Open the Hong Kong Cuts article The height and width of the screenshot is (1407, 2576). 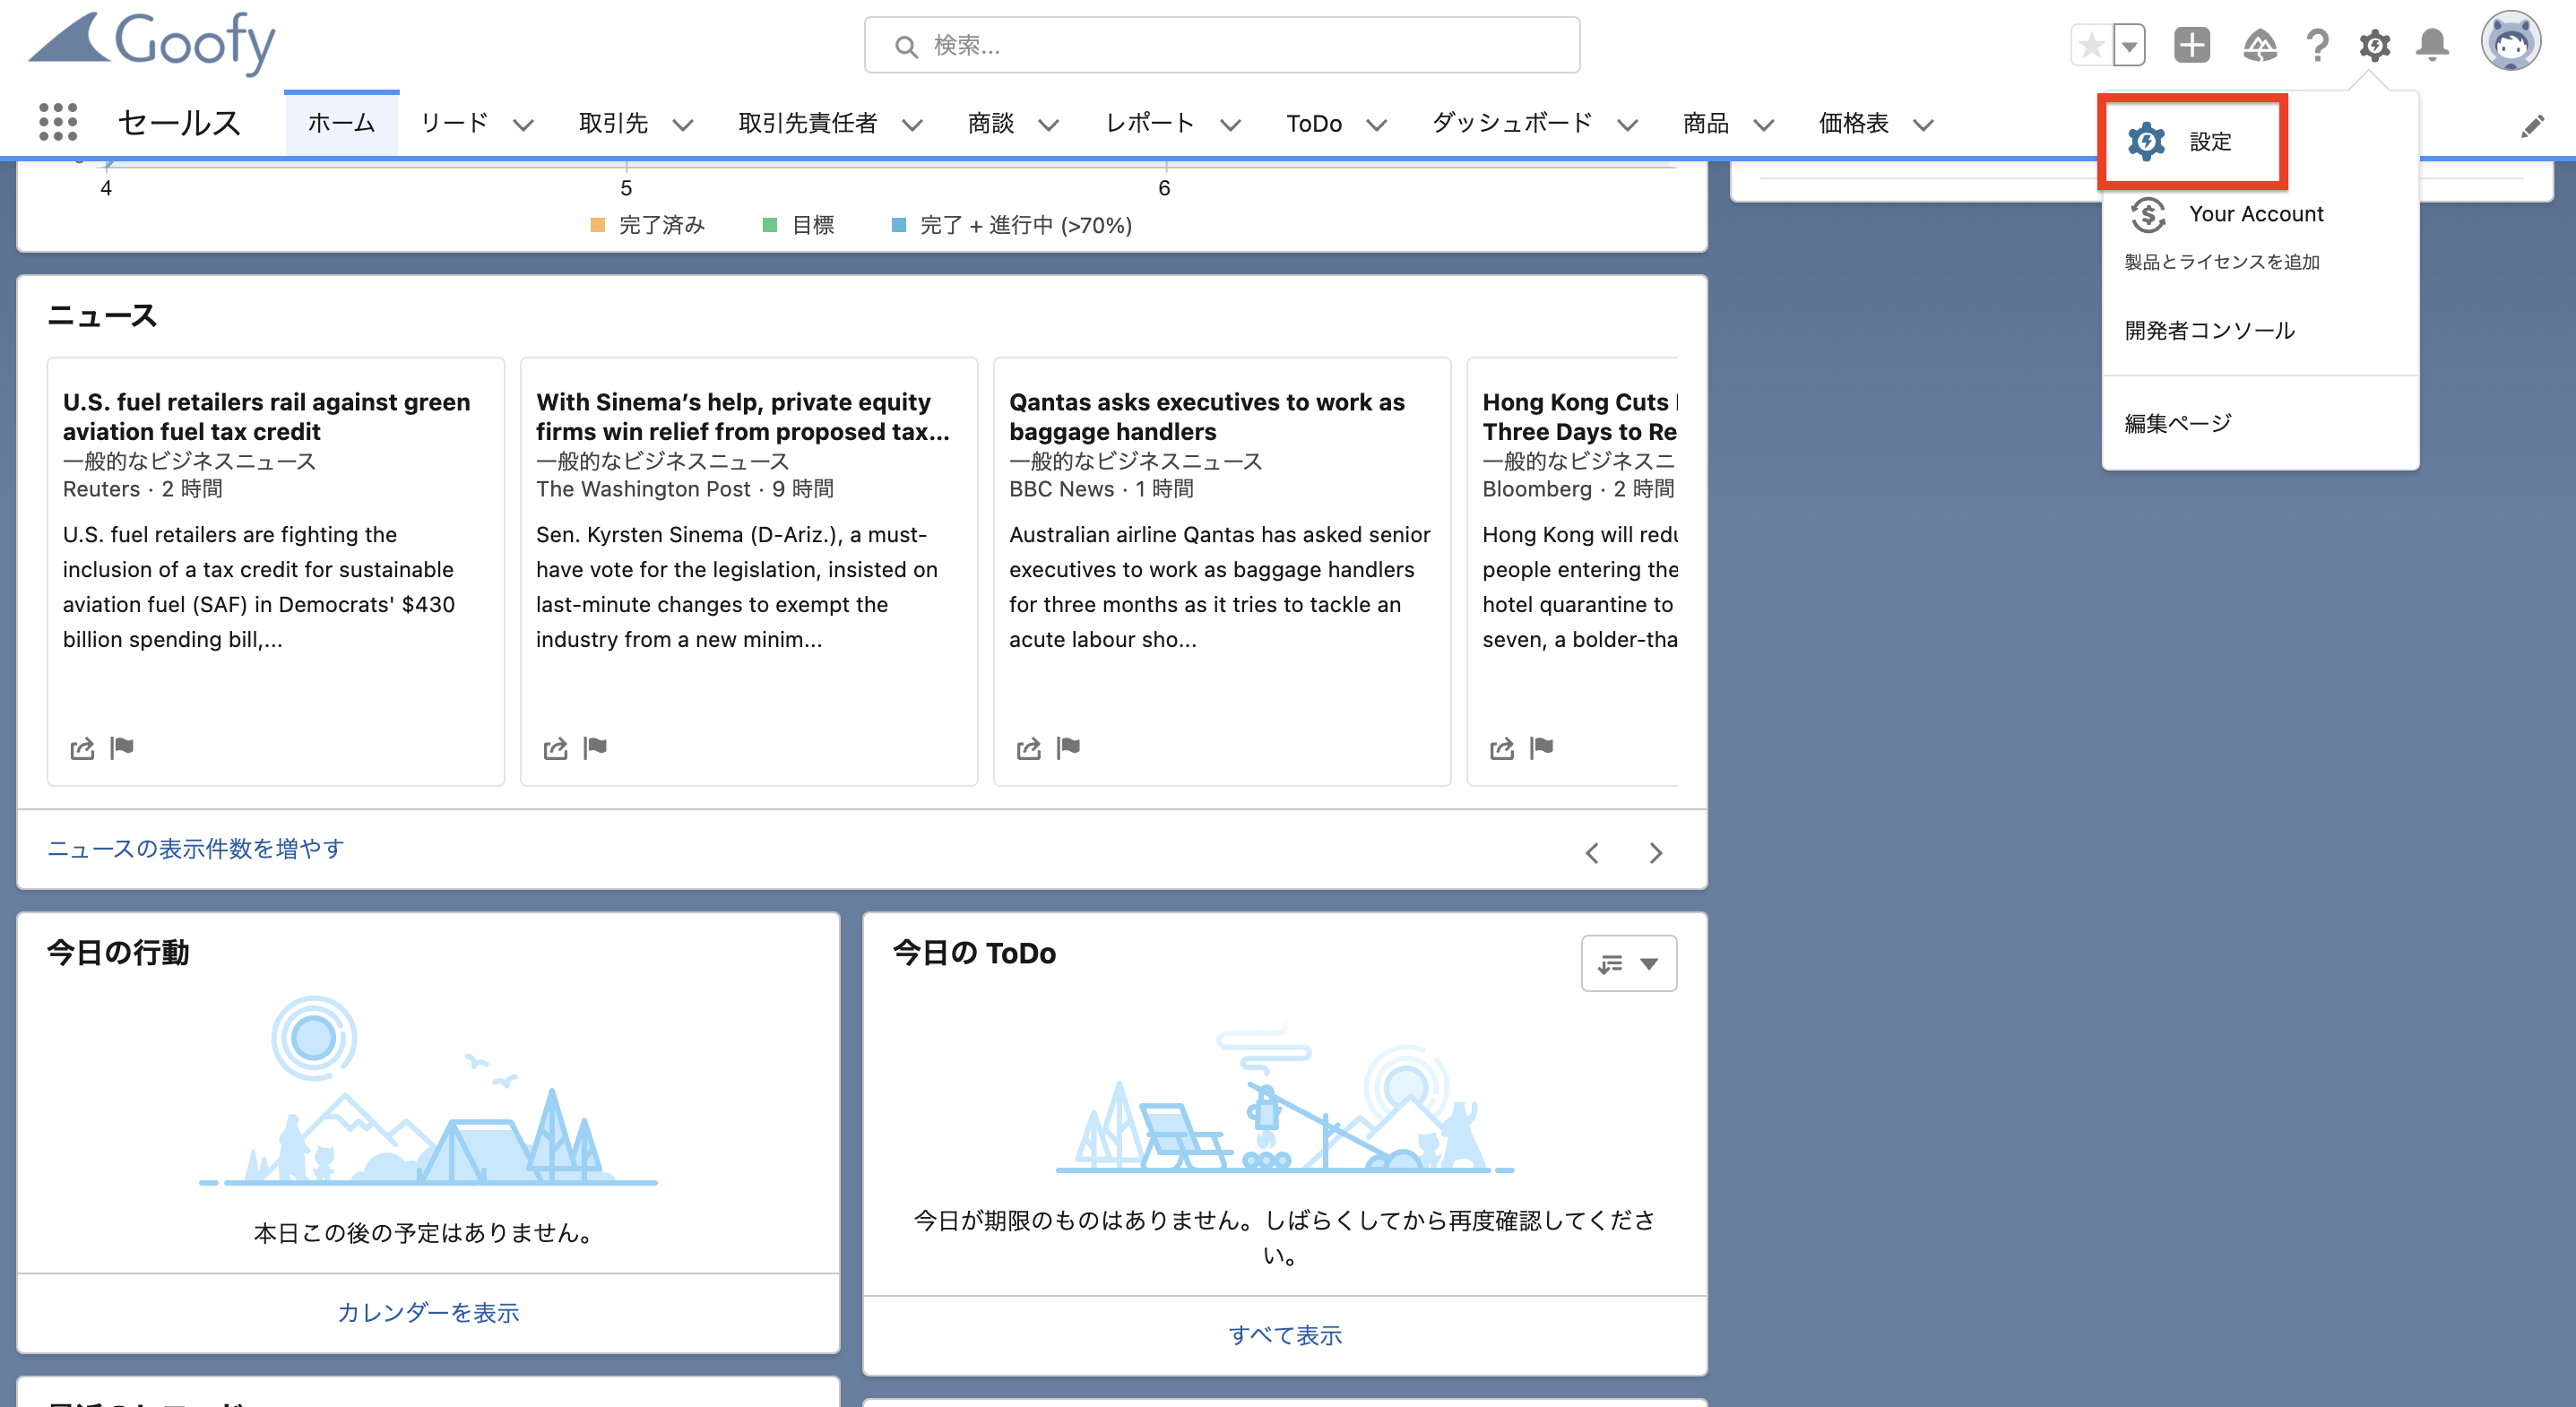tap(1579, 416)
